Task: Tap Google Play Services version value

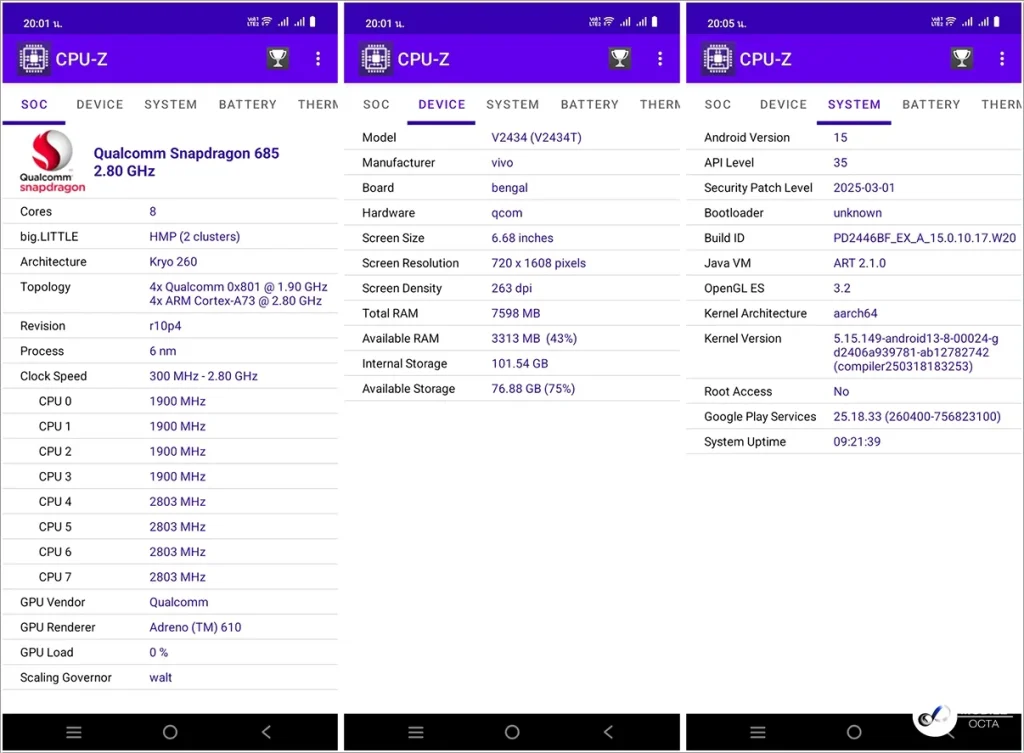Action: coord(917,417)
